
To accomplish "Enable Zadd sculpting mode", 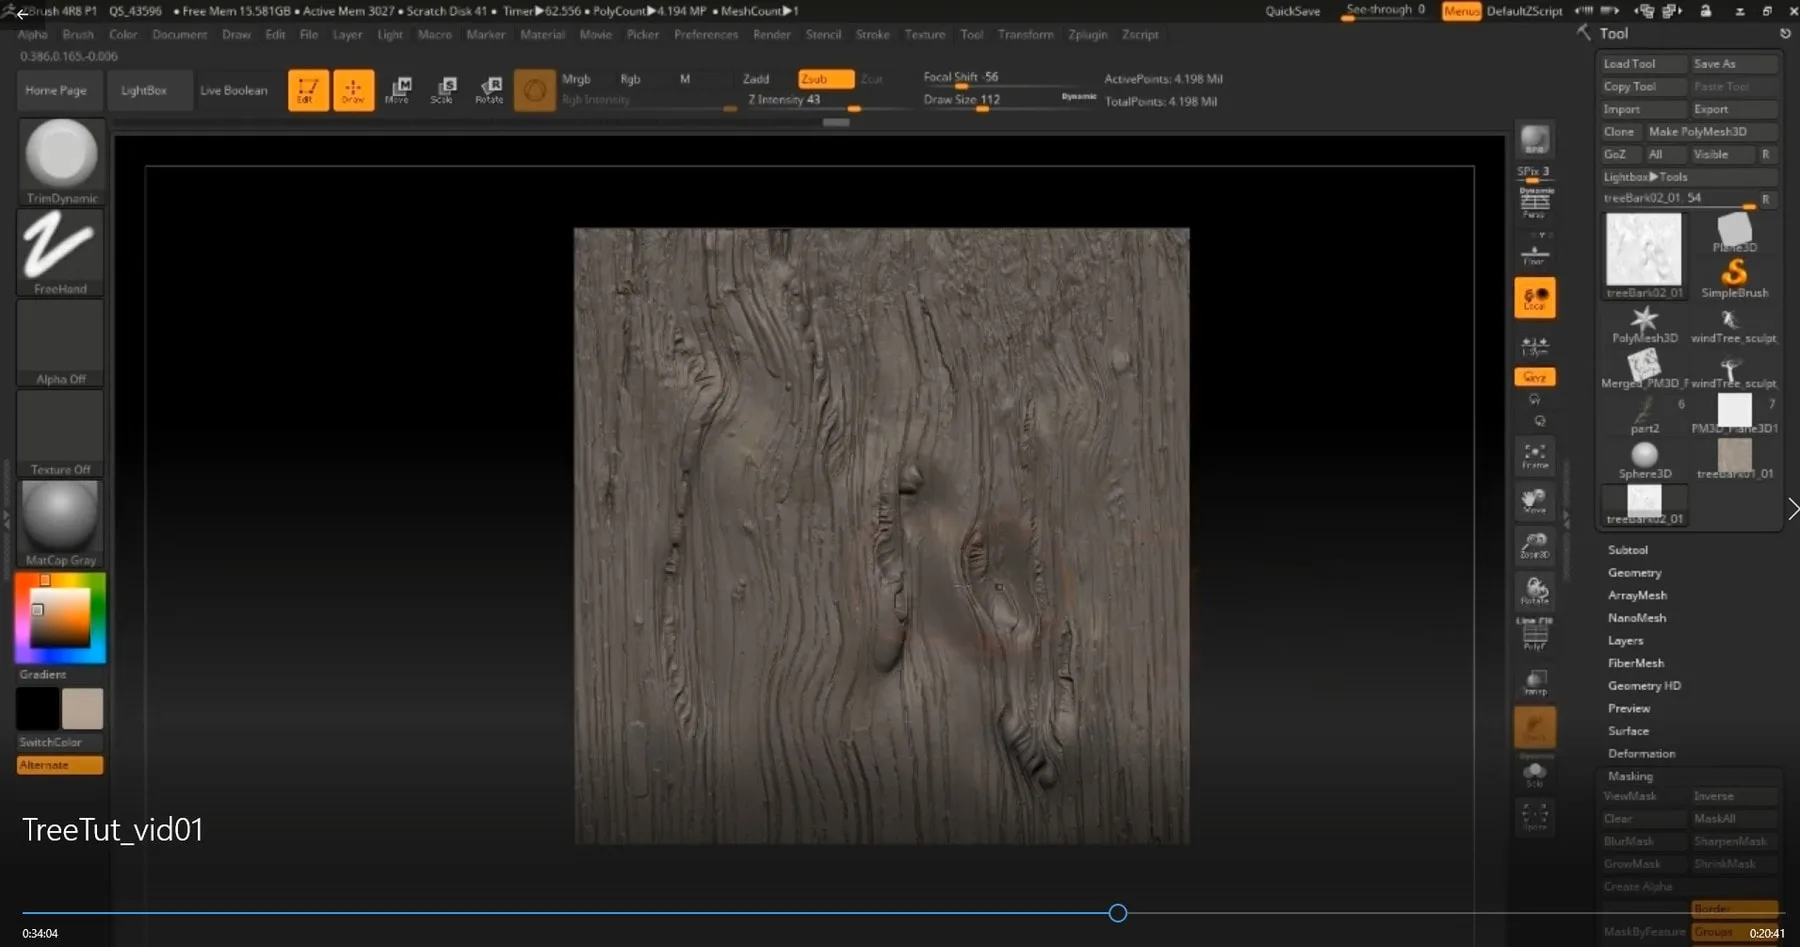I will tap(757, 78).
